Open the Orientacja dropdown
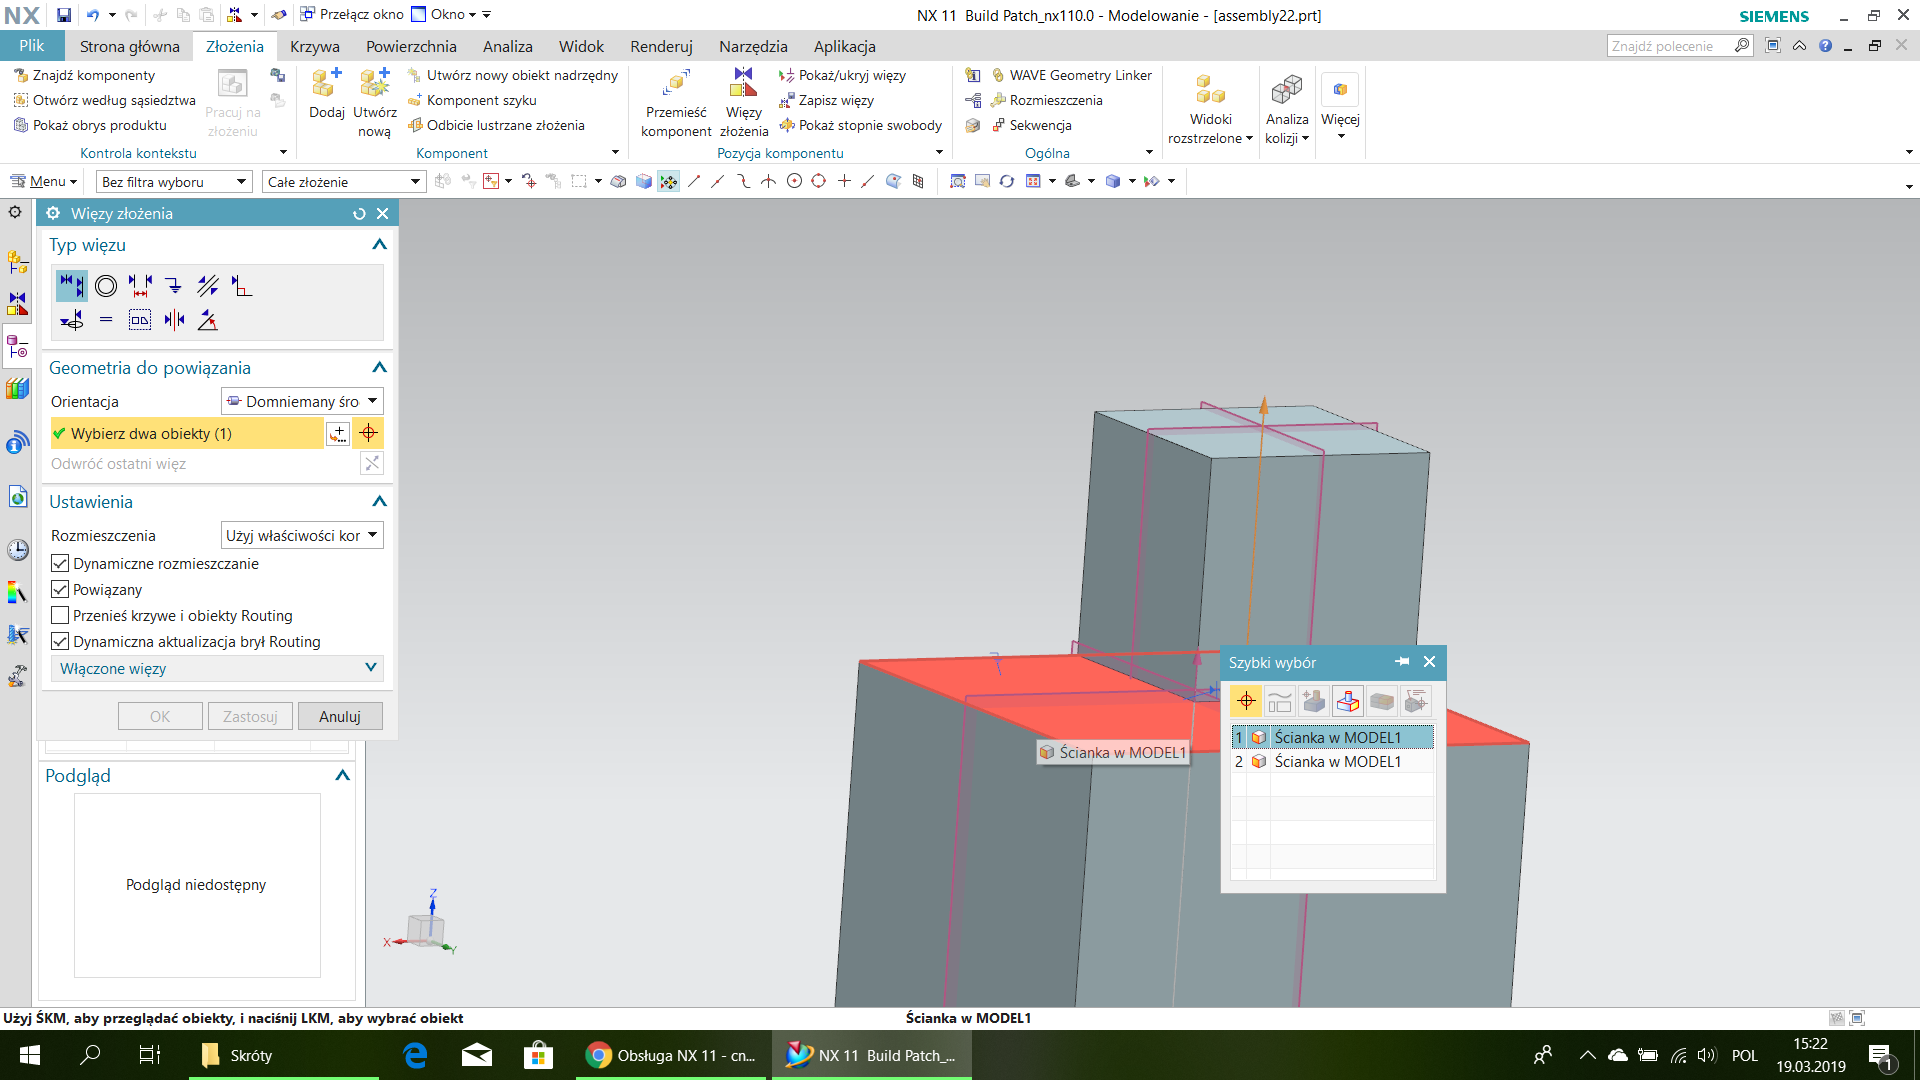The width and height of the screenshot is (1920, 1080). pyautogui.click(x=302, y=402)
